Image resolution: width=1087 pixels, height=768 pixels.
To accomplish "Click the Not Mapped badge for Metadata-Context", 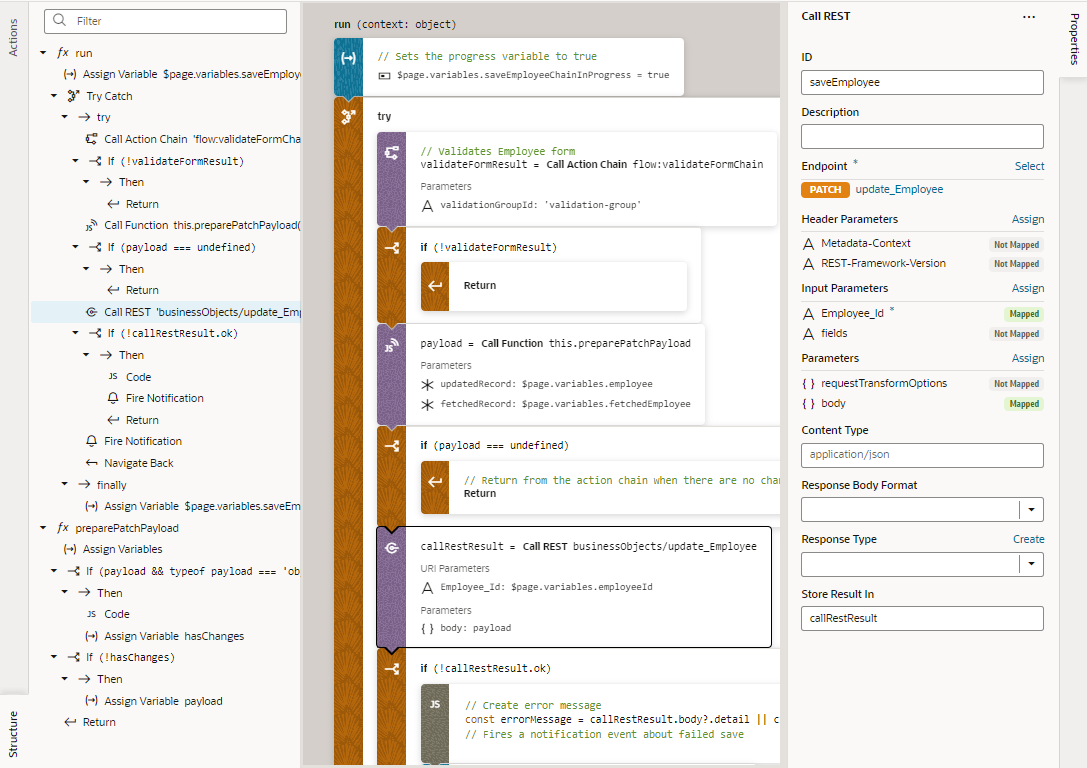I will pyautogui.click(x=1016, y=245).
